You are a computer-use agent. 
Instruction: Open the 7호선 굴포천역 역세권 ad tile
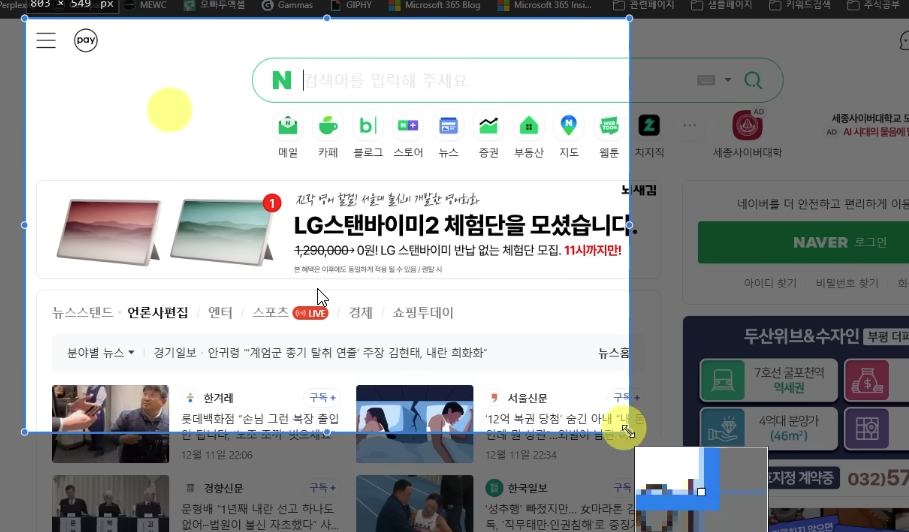point(769,380)
